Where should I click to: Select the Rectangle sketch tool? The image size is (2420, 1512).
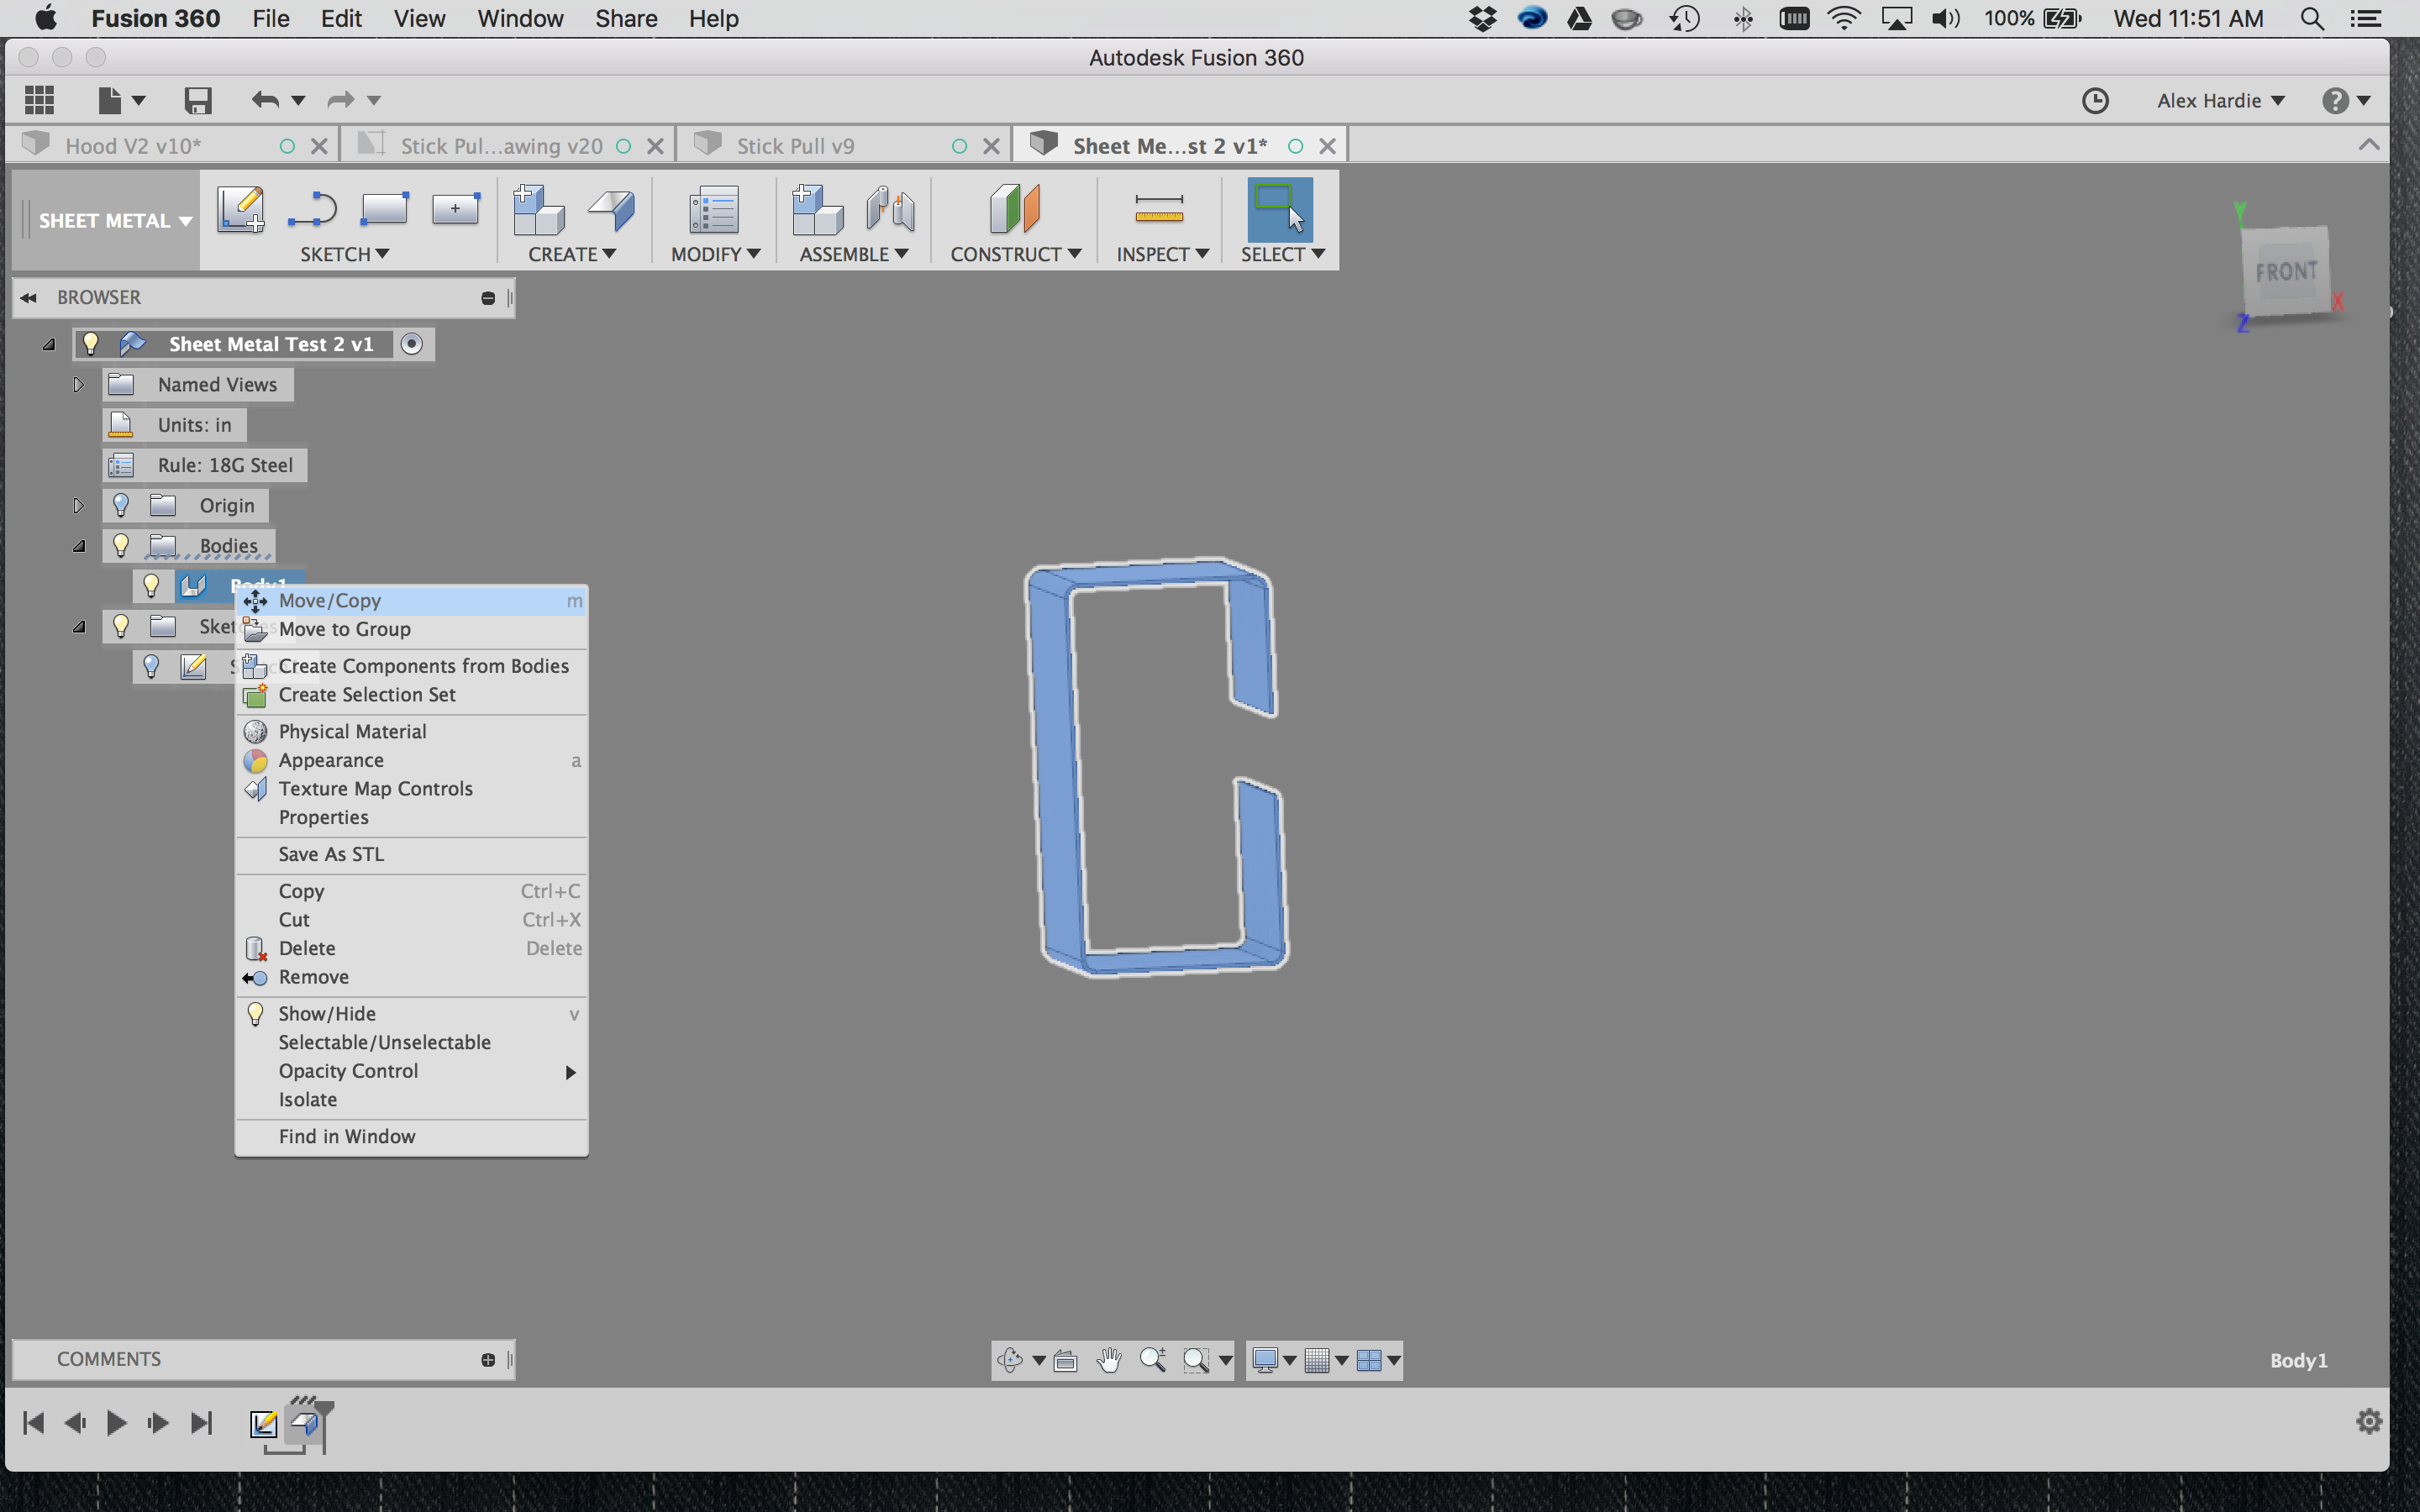(385, 209)
